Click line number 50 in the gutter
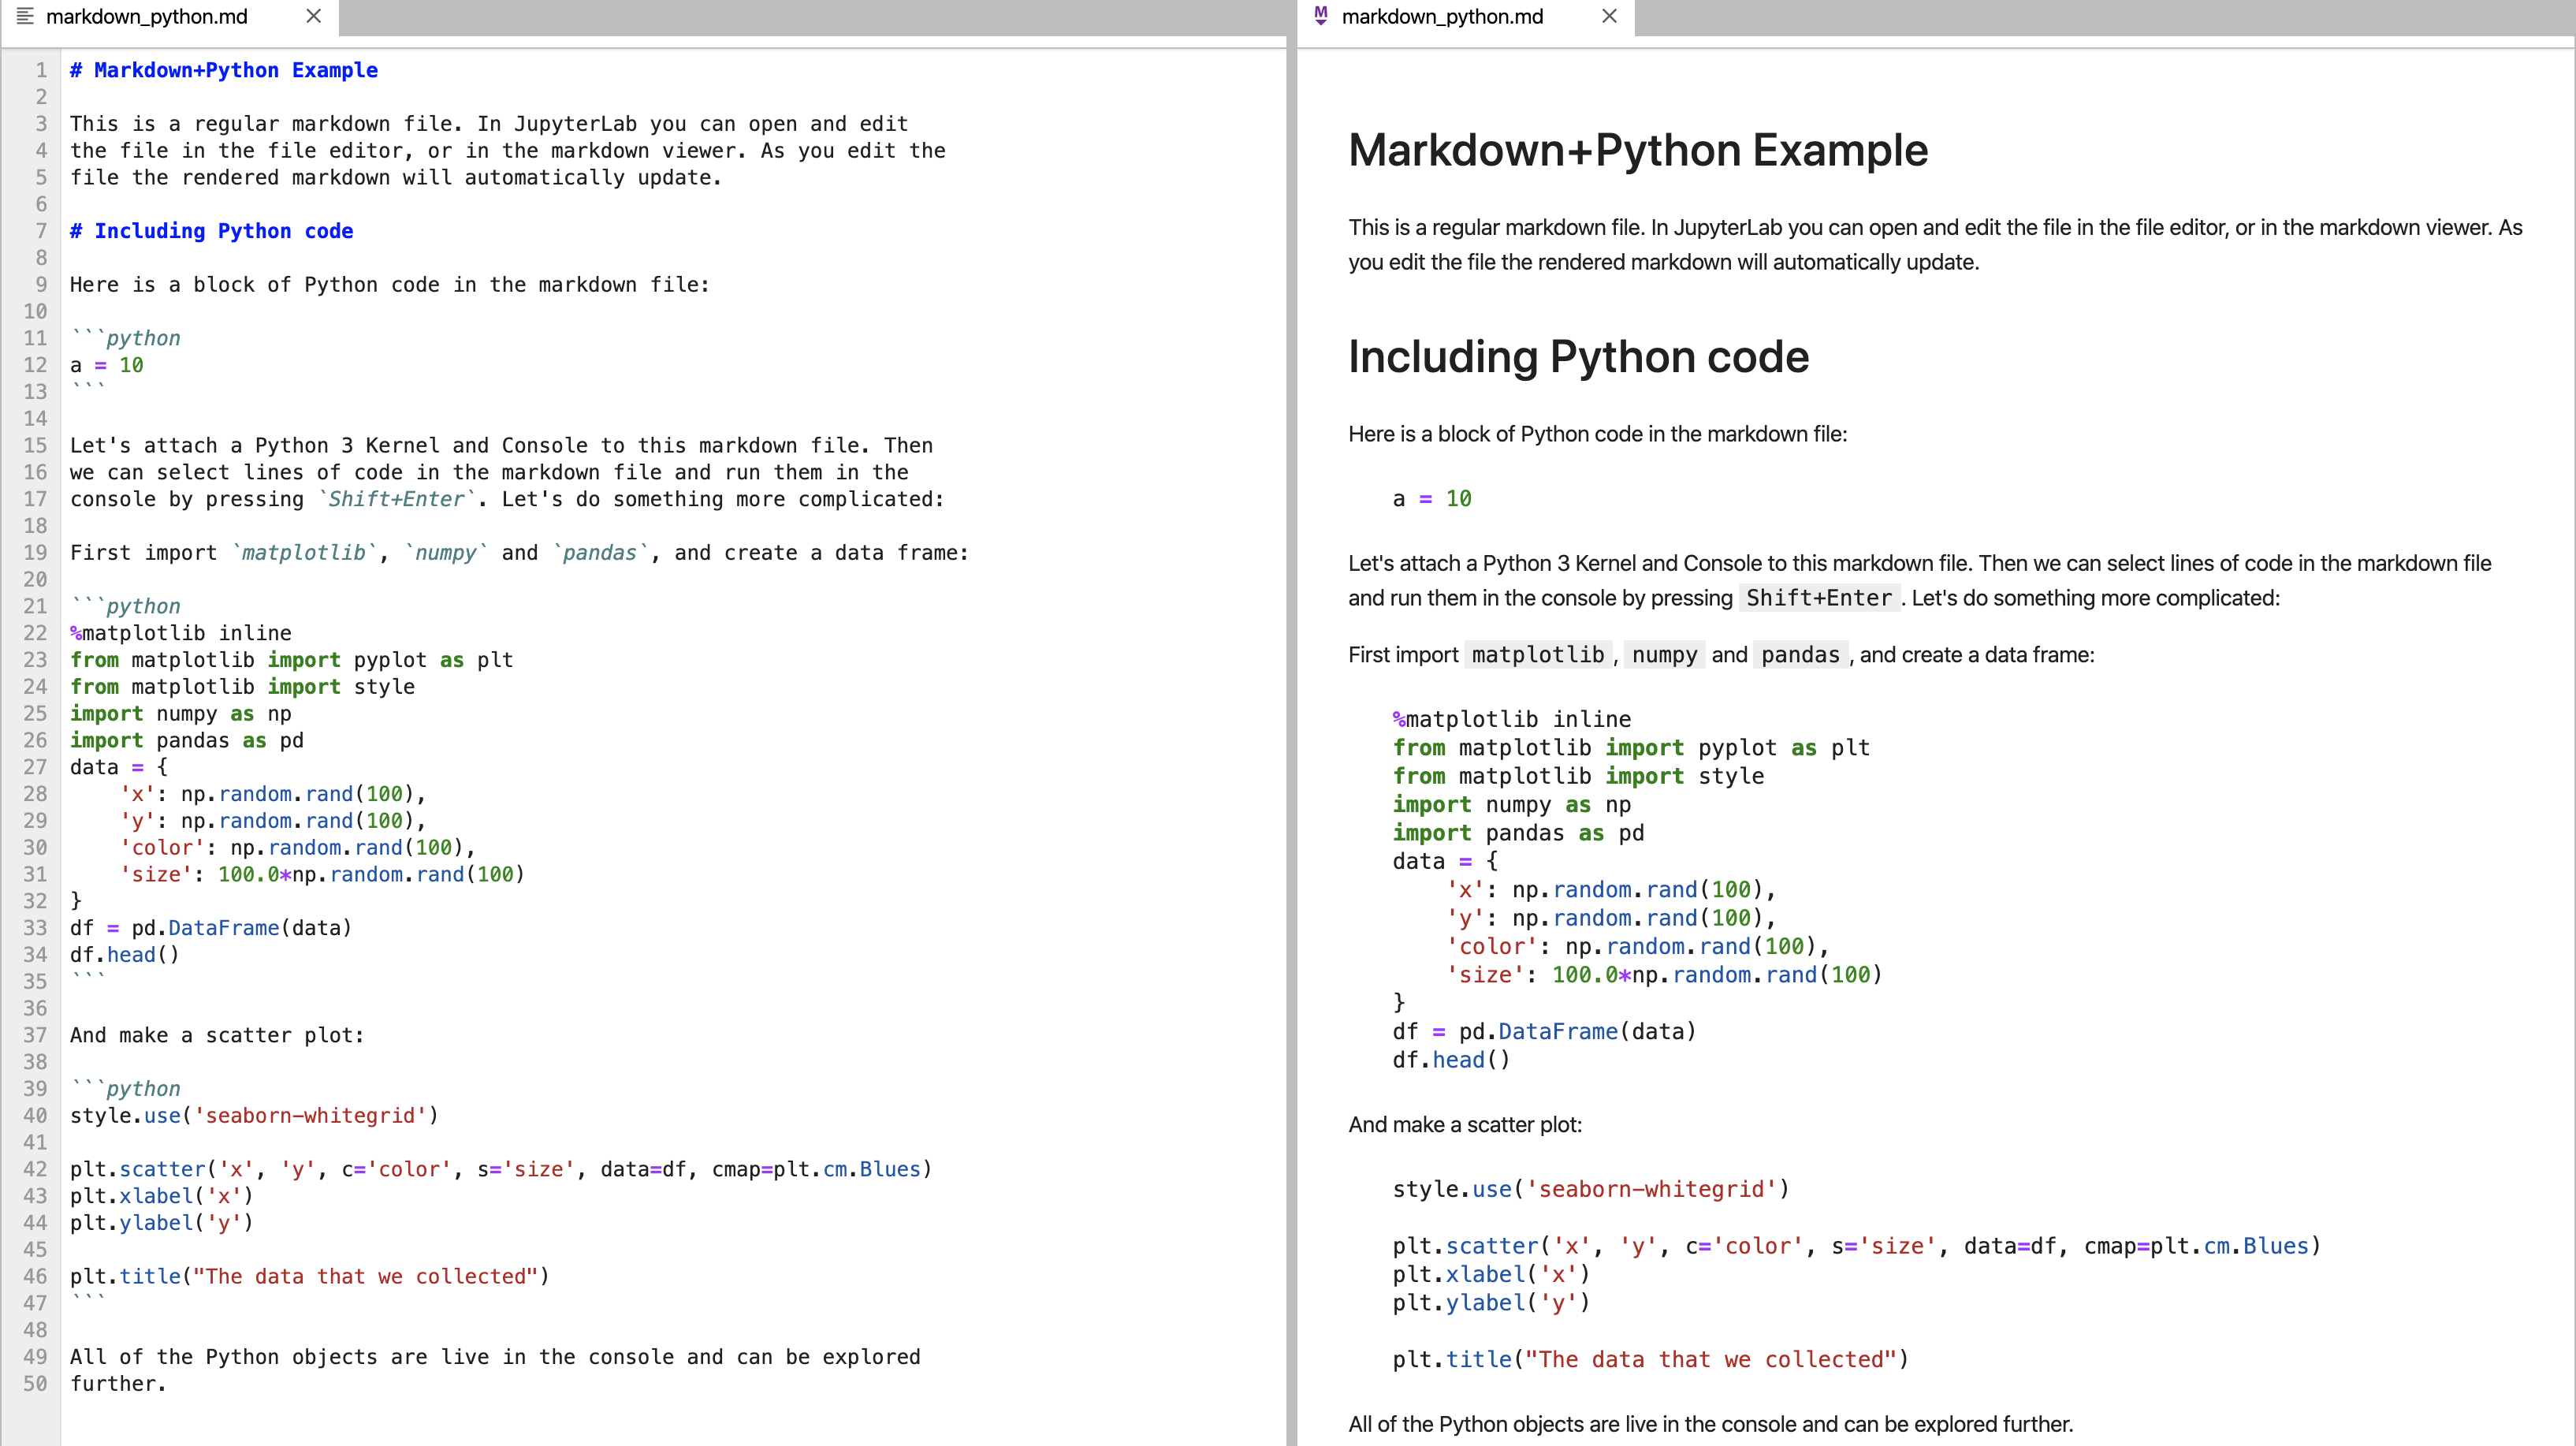 click(x=36, y=1384)
